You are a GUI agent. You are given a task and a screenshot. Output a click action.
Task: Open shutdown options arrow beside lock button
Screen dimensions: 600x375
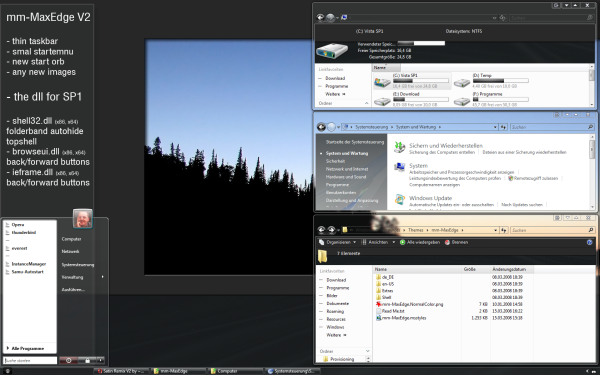(100, 360)
